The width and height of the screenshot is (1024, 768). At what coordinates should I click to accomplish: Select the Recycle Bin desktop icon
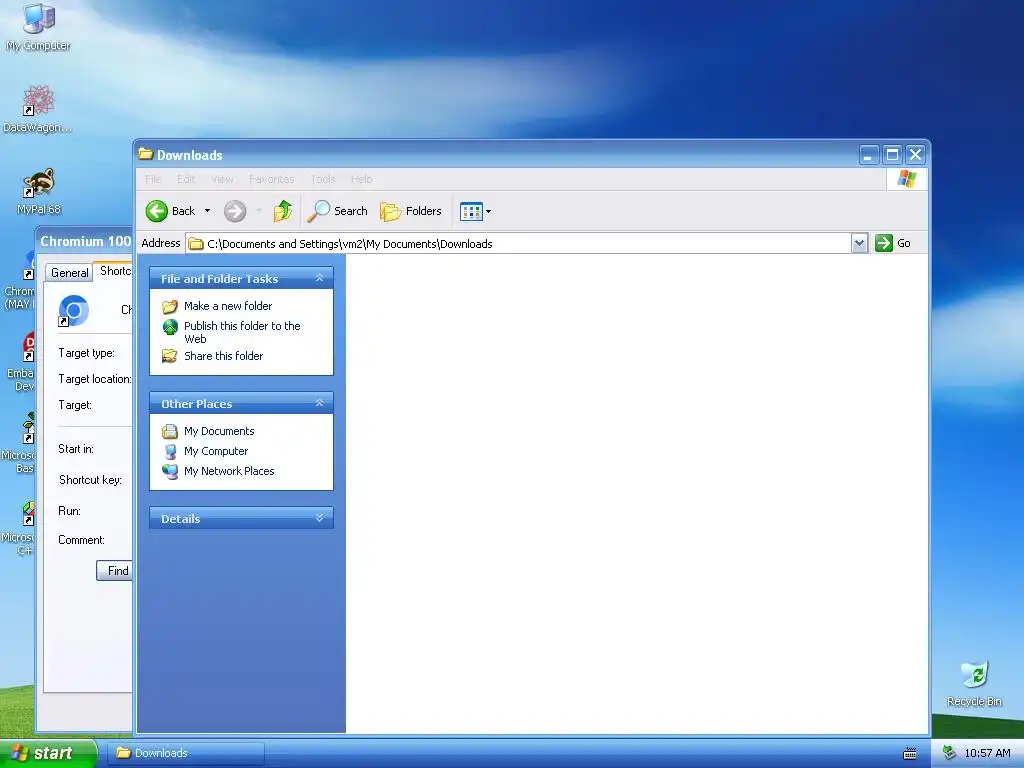[974, 683]
